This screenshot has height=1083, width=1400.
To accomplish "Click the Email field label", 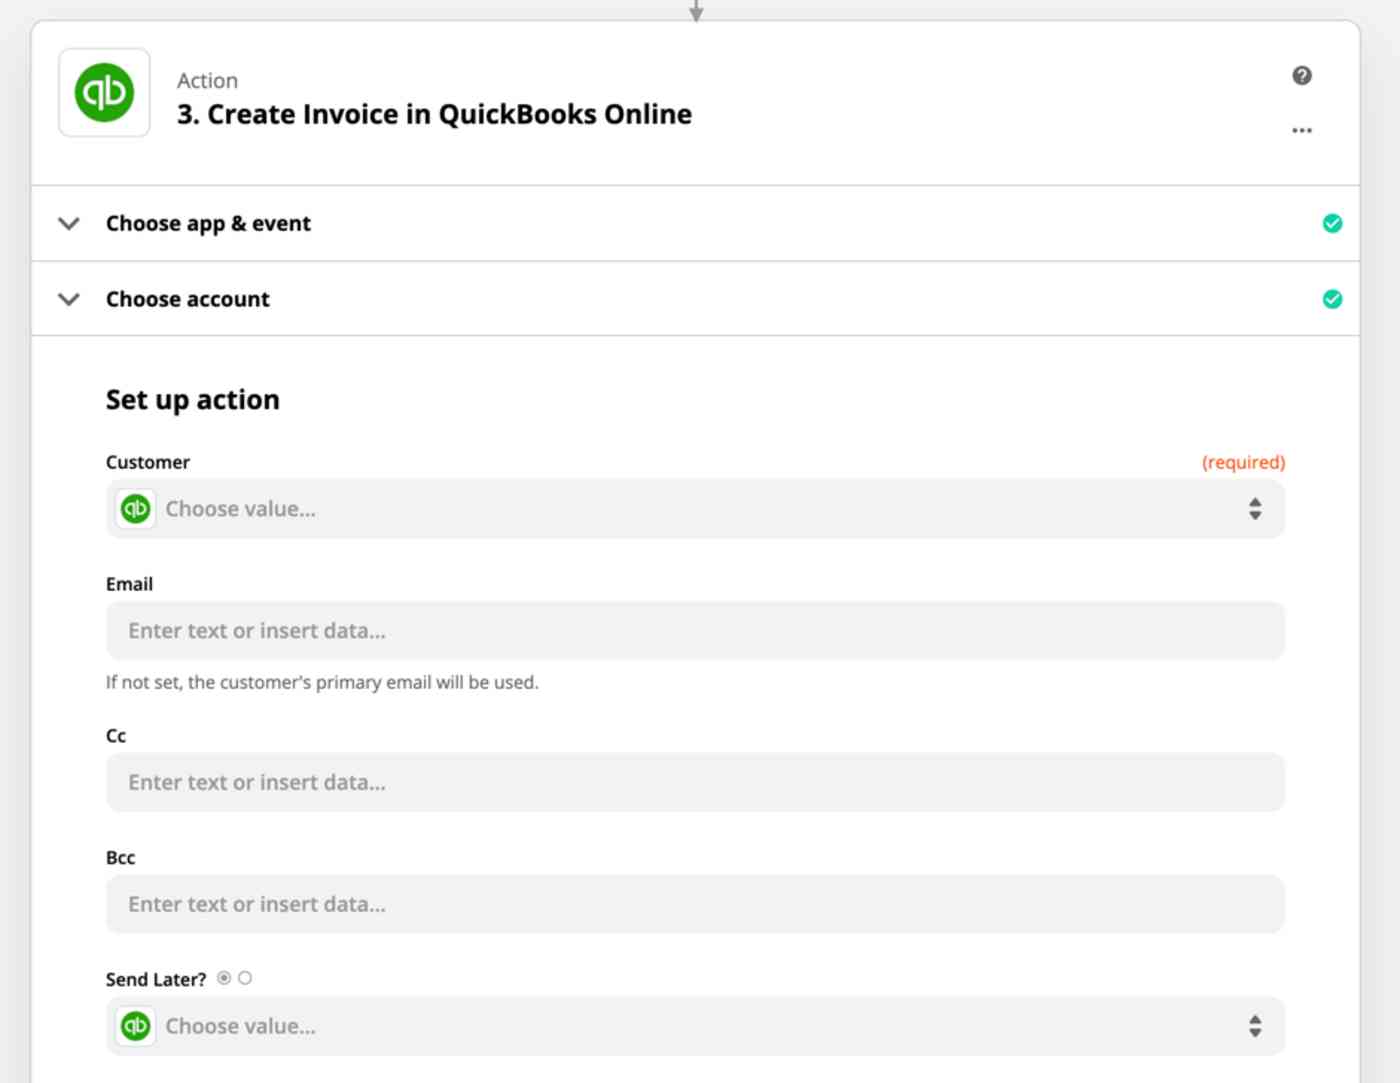I will click(129, 584).
